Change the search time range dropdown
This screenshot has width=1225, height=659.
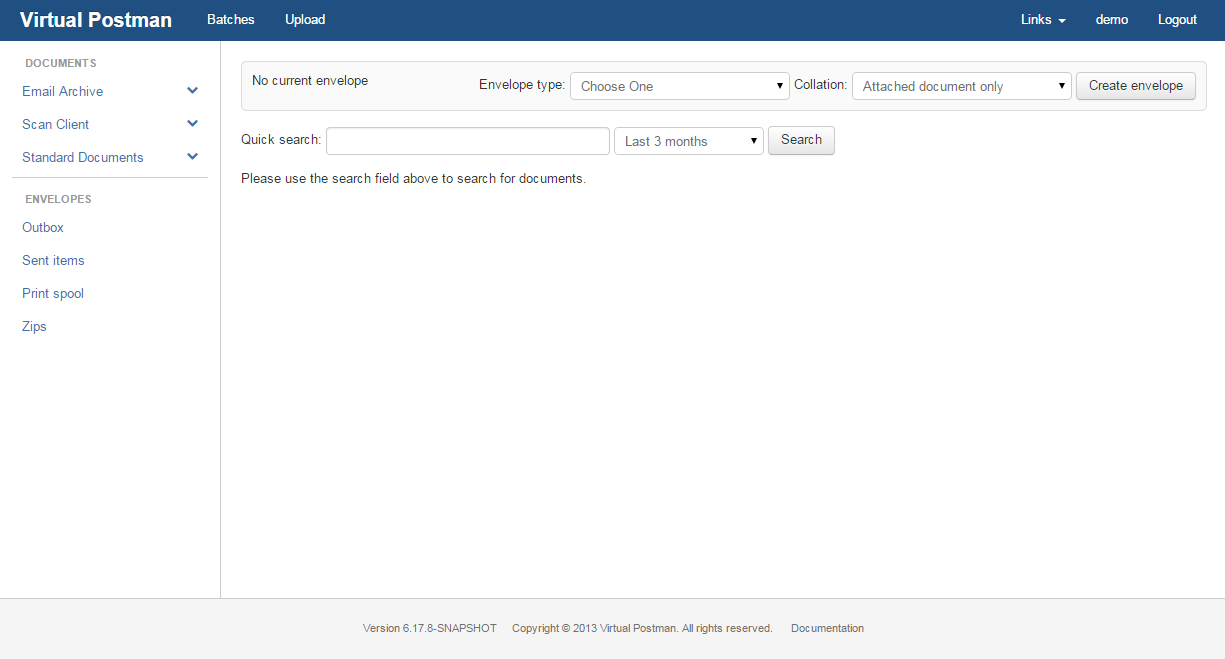(x=688, y=140)
